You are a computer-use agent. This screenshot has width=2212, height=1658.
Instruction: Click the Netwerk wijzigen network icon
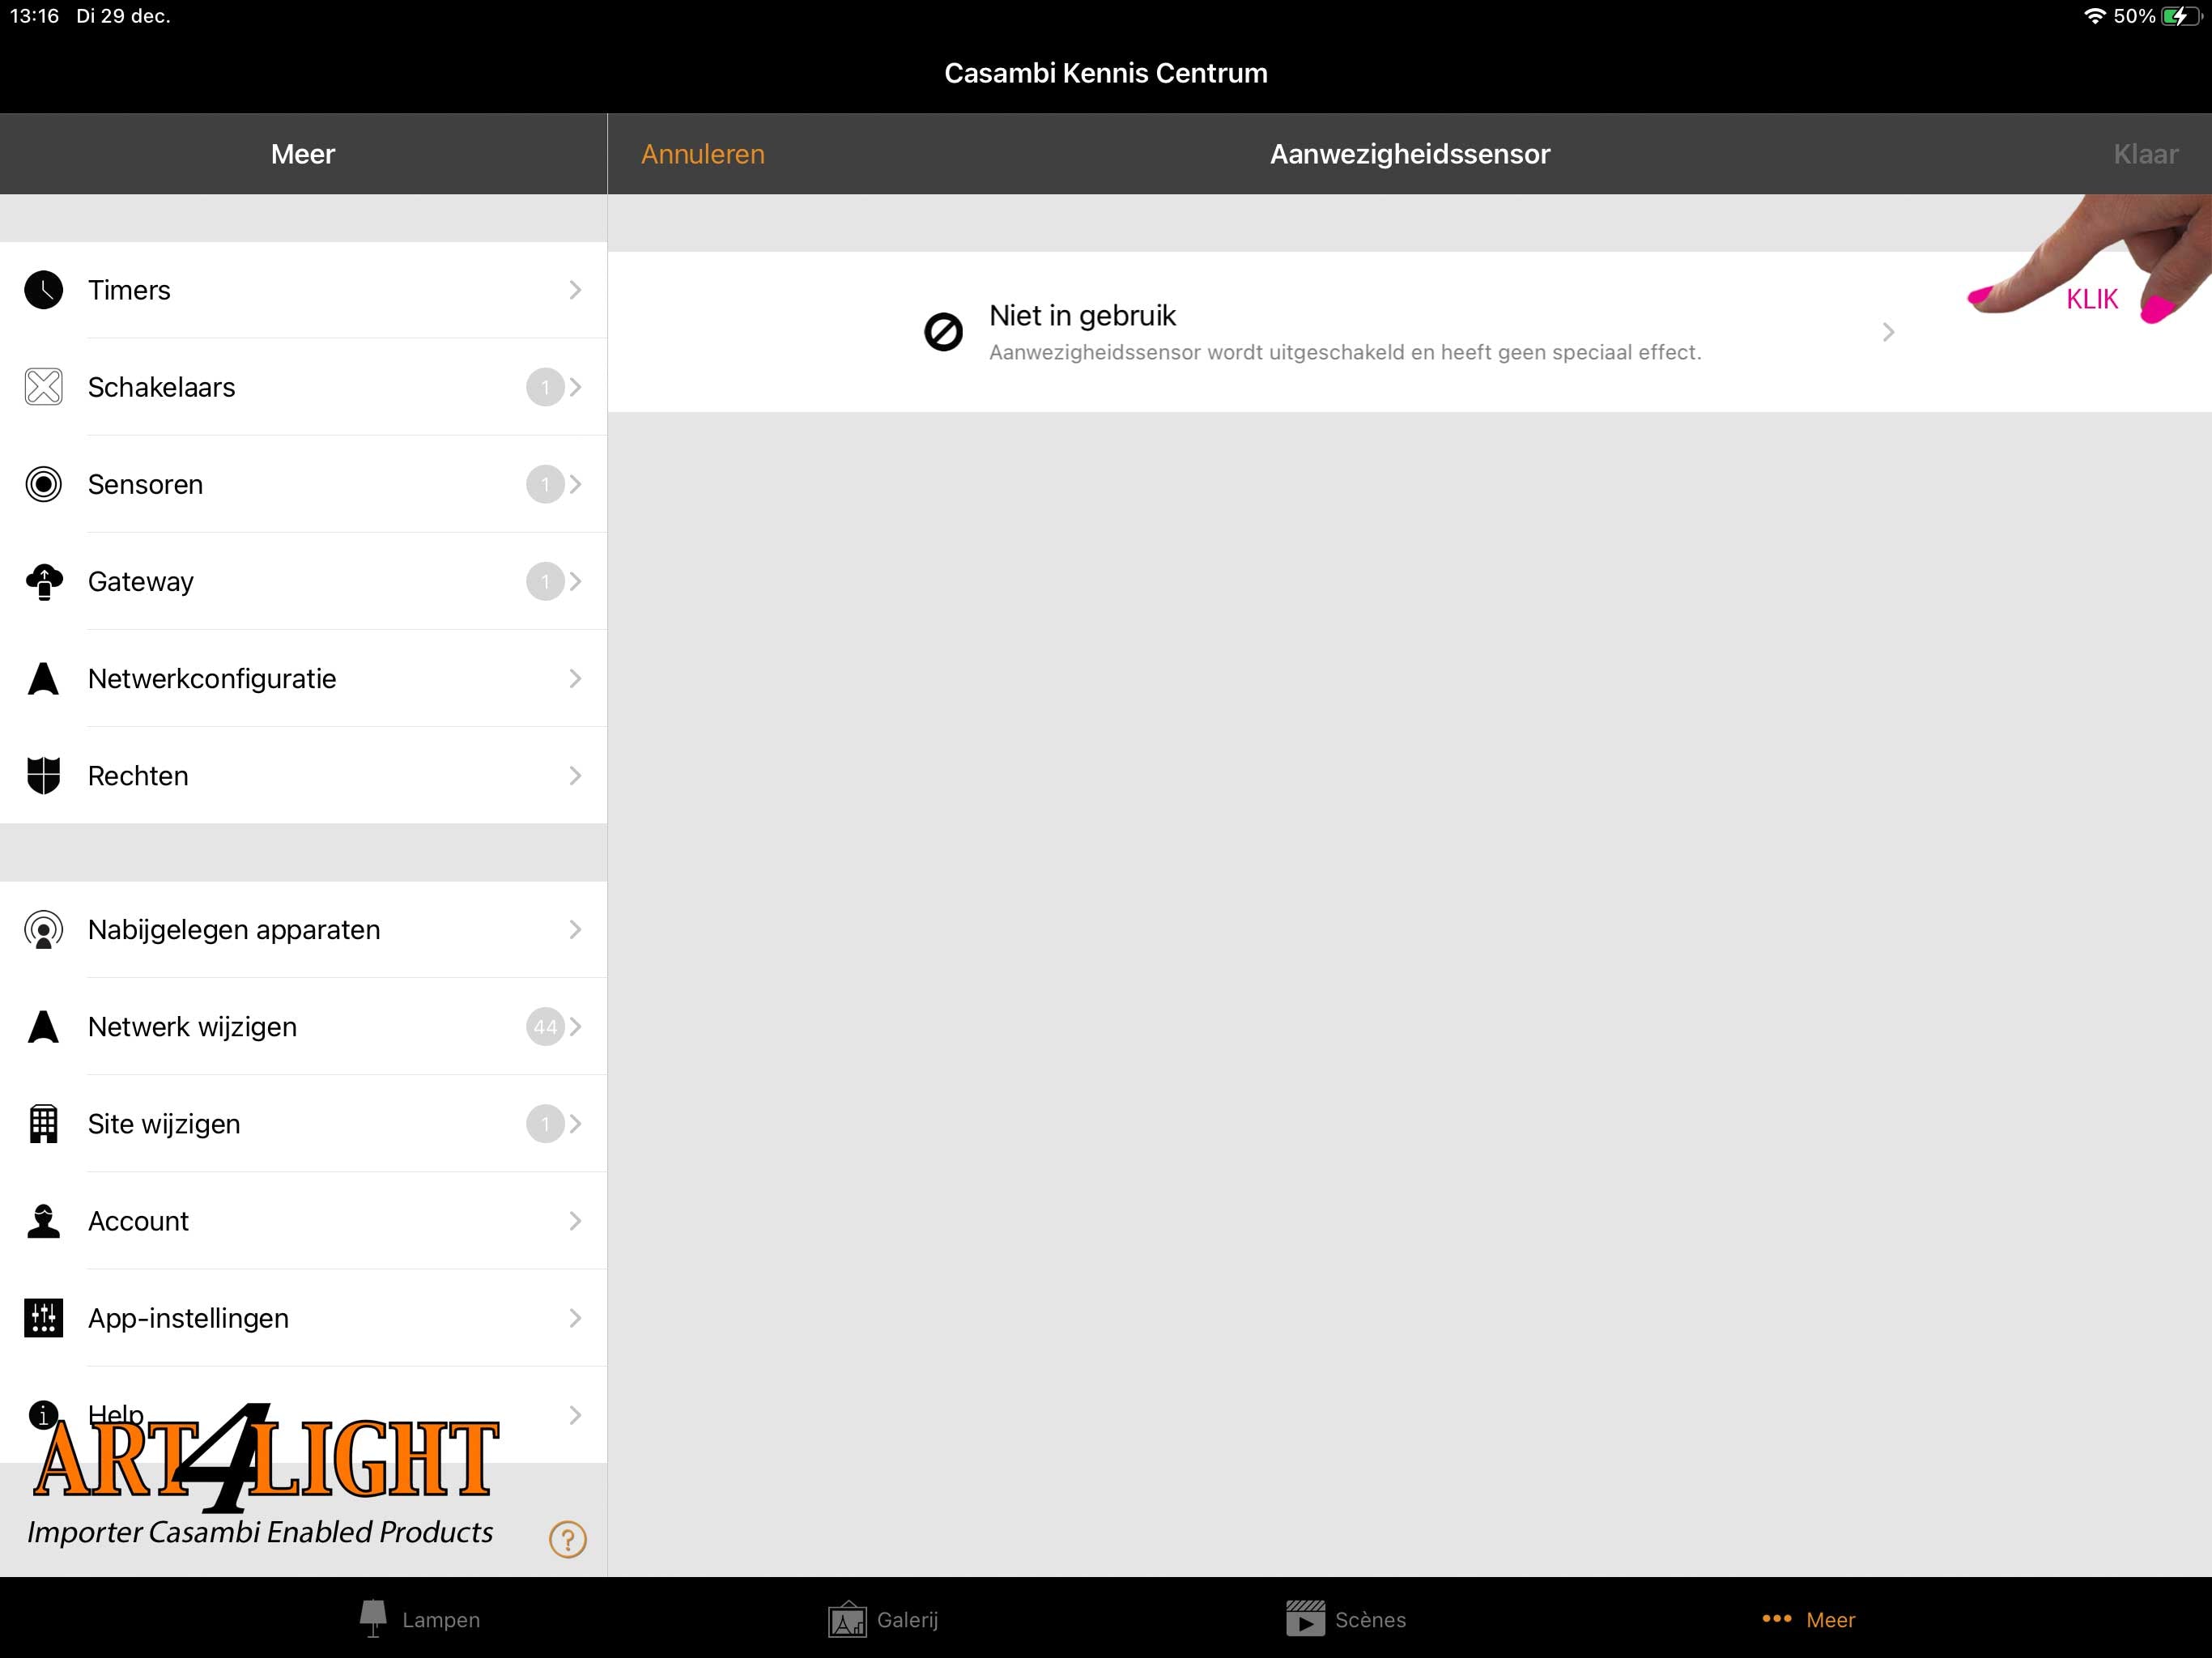pyautogui.click(x=42, y=1026)
